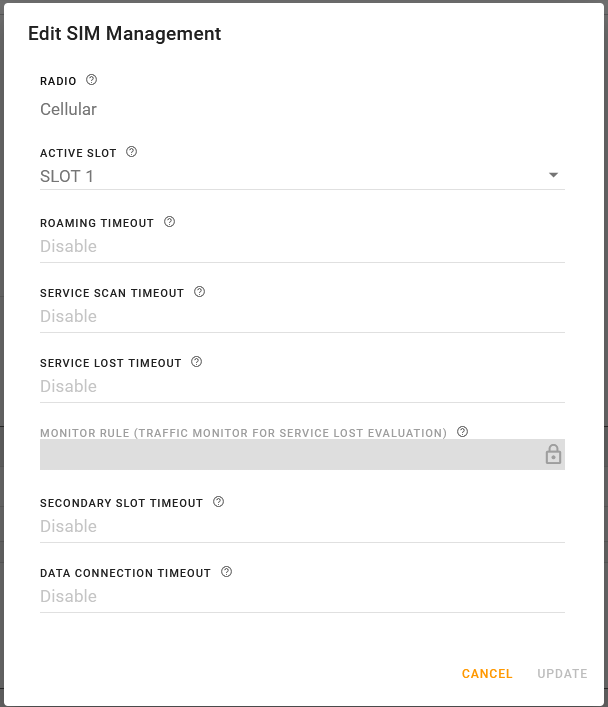Focus the Roaming Timeout input field
The image size is (608, 707).
point(300,247)
